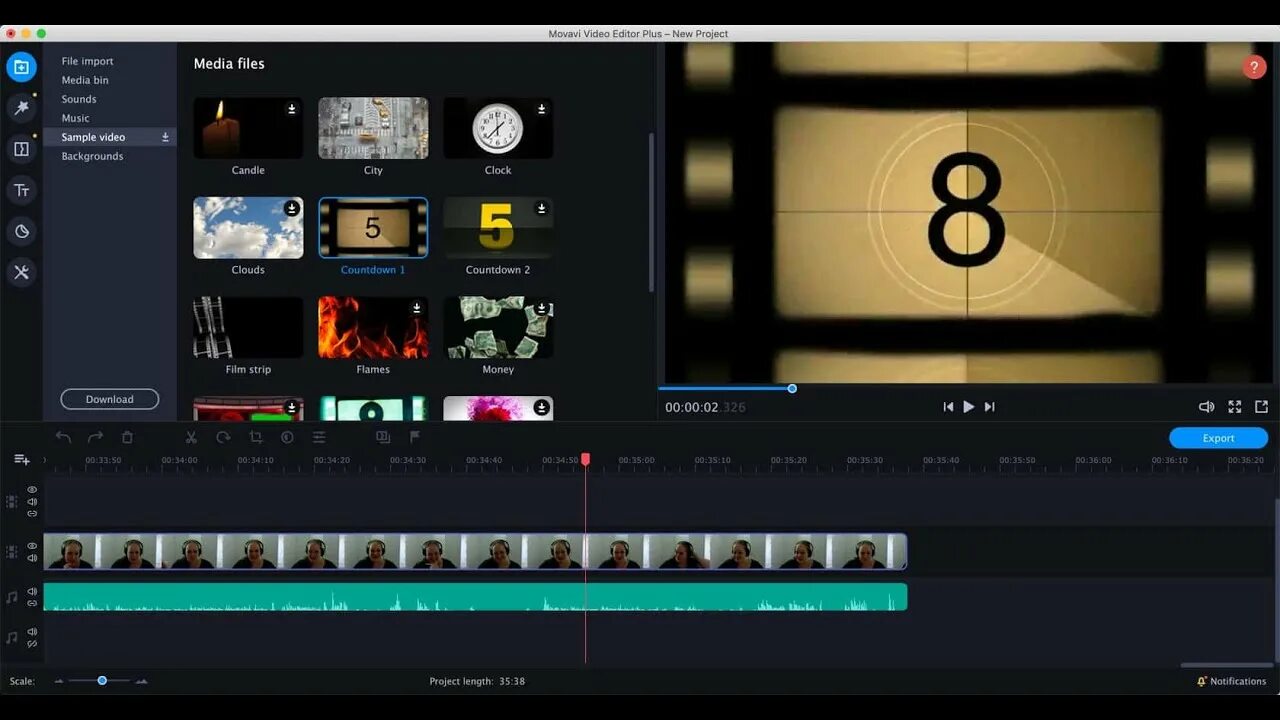
Task: Redo the last timeline action
Action: click(95, 437)
